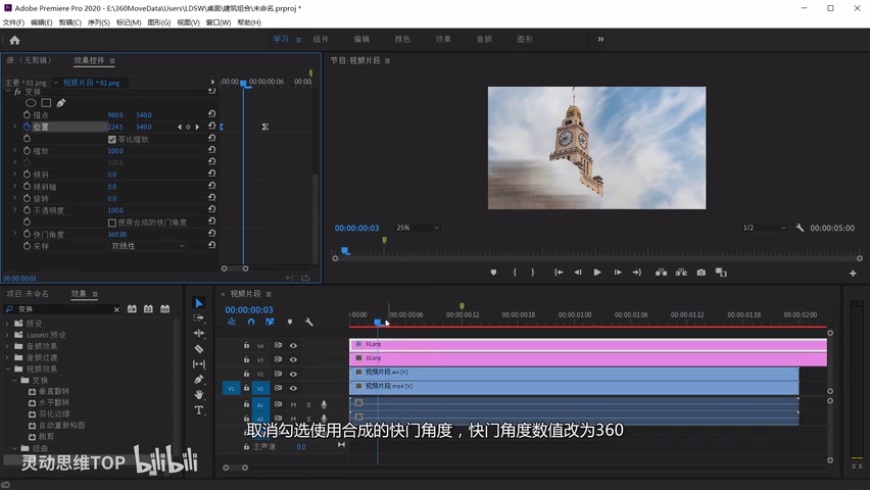
Task: Toggle 等比缩放 checkbox
Action: [x=112, y=139]
